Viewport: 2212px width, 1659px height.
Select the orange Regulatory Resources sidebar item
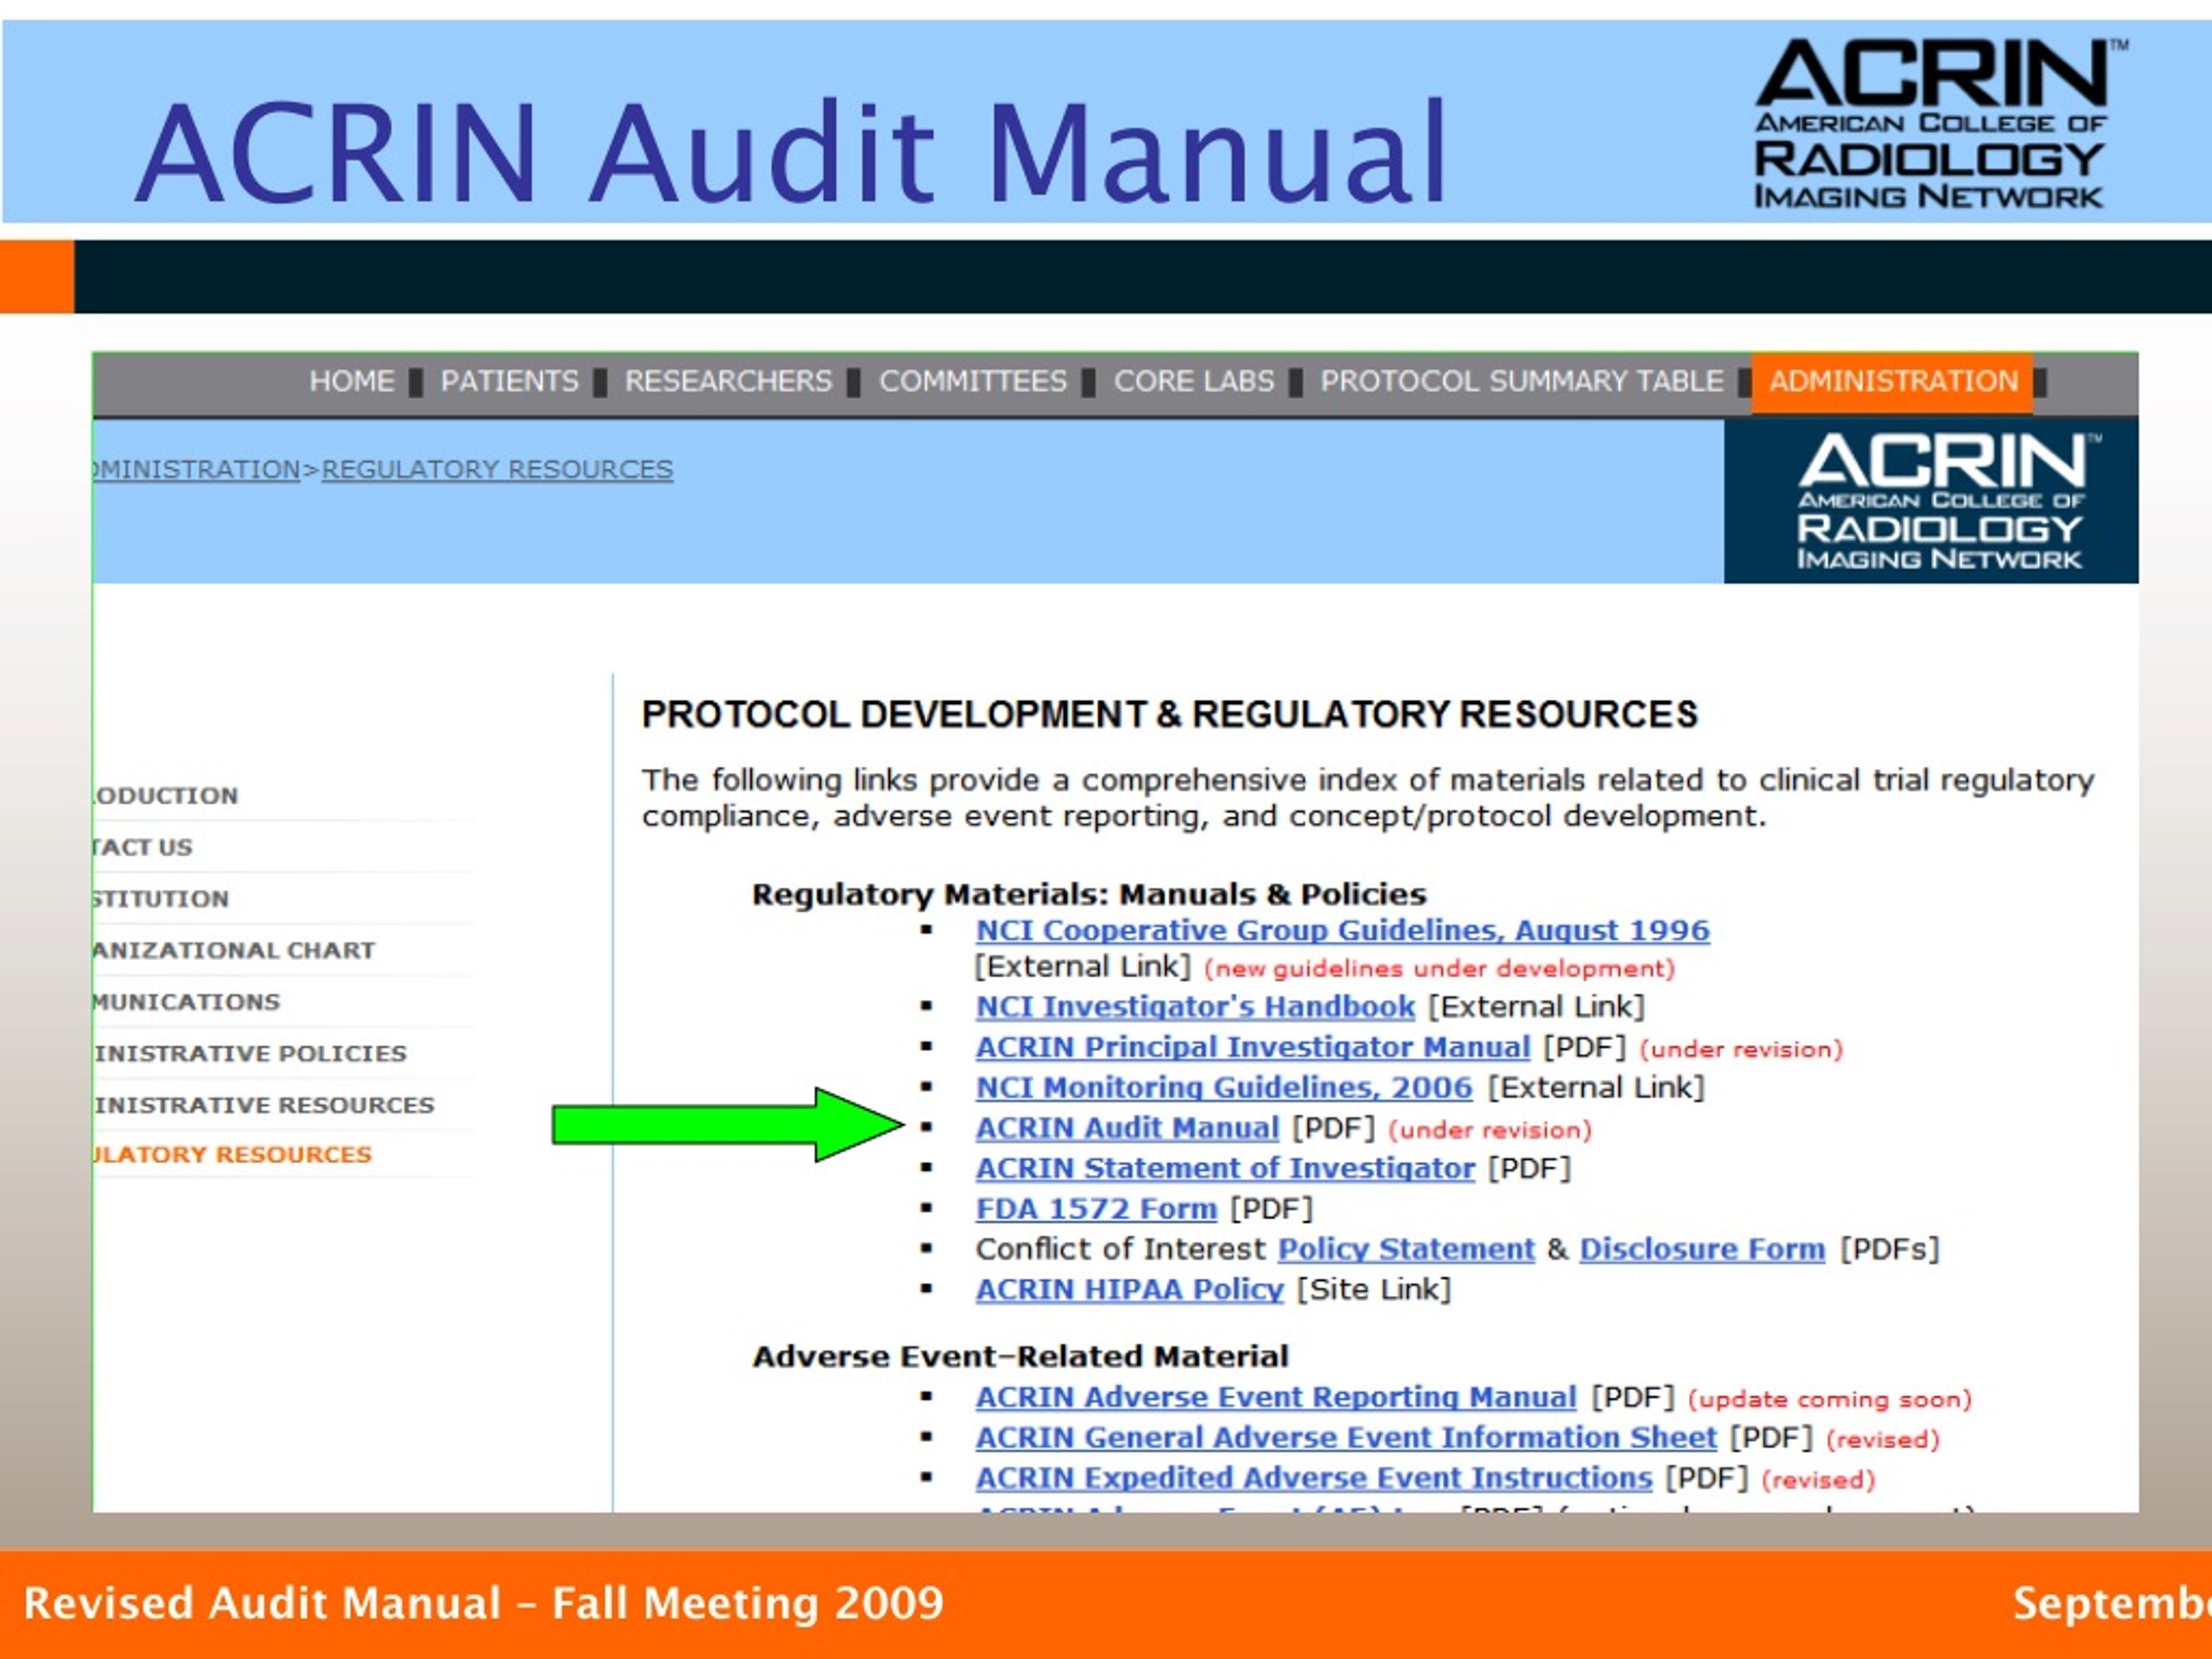232,1154
